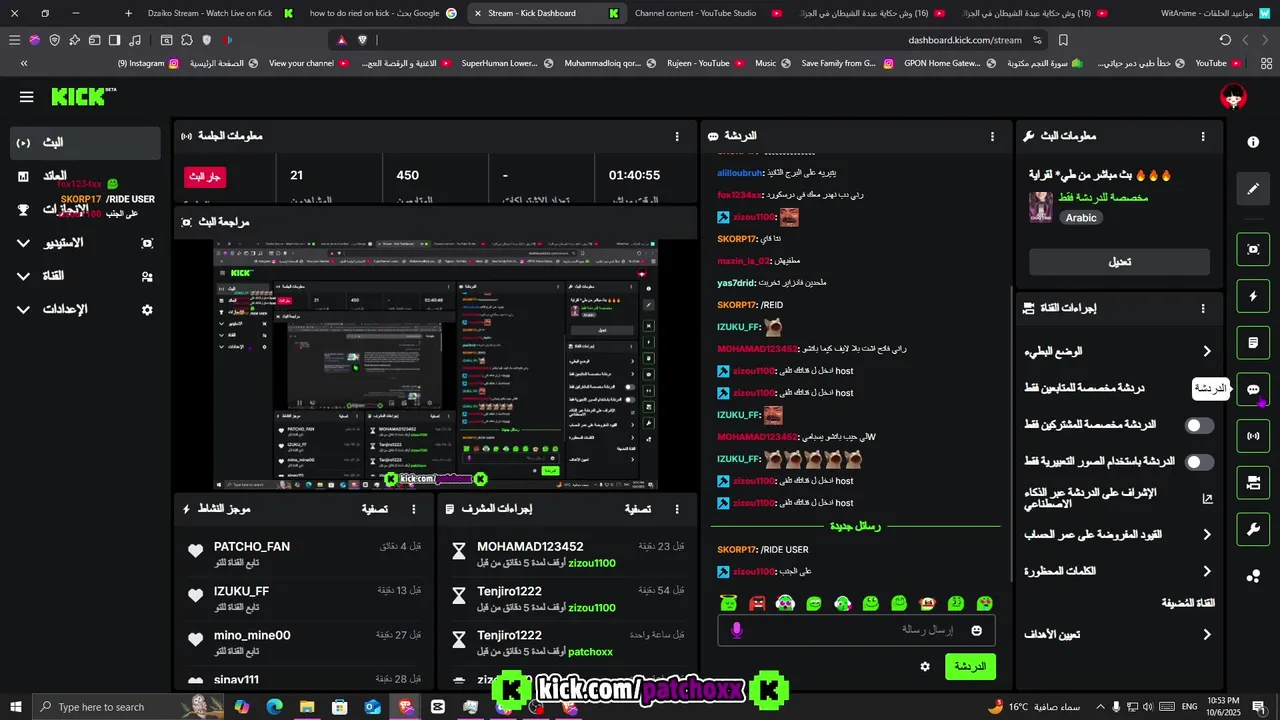
Task: Open the Kick hamburger menu
Action: pyautogui.click(x=26, y=97)
